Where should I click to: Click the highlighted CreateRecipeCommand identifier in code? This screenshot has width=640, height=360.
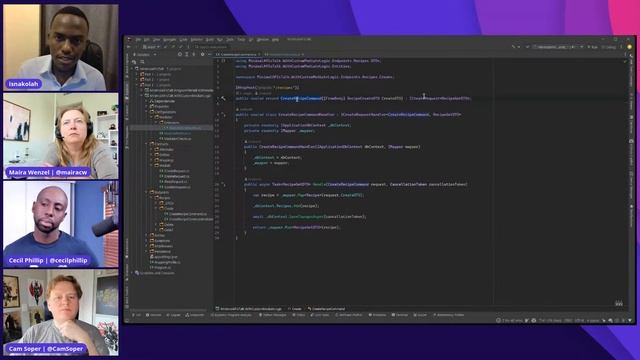[x=301, y=98]
